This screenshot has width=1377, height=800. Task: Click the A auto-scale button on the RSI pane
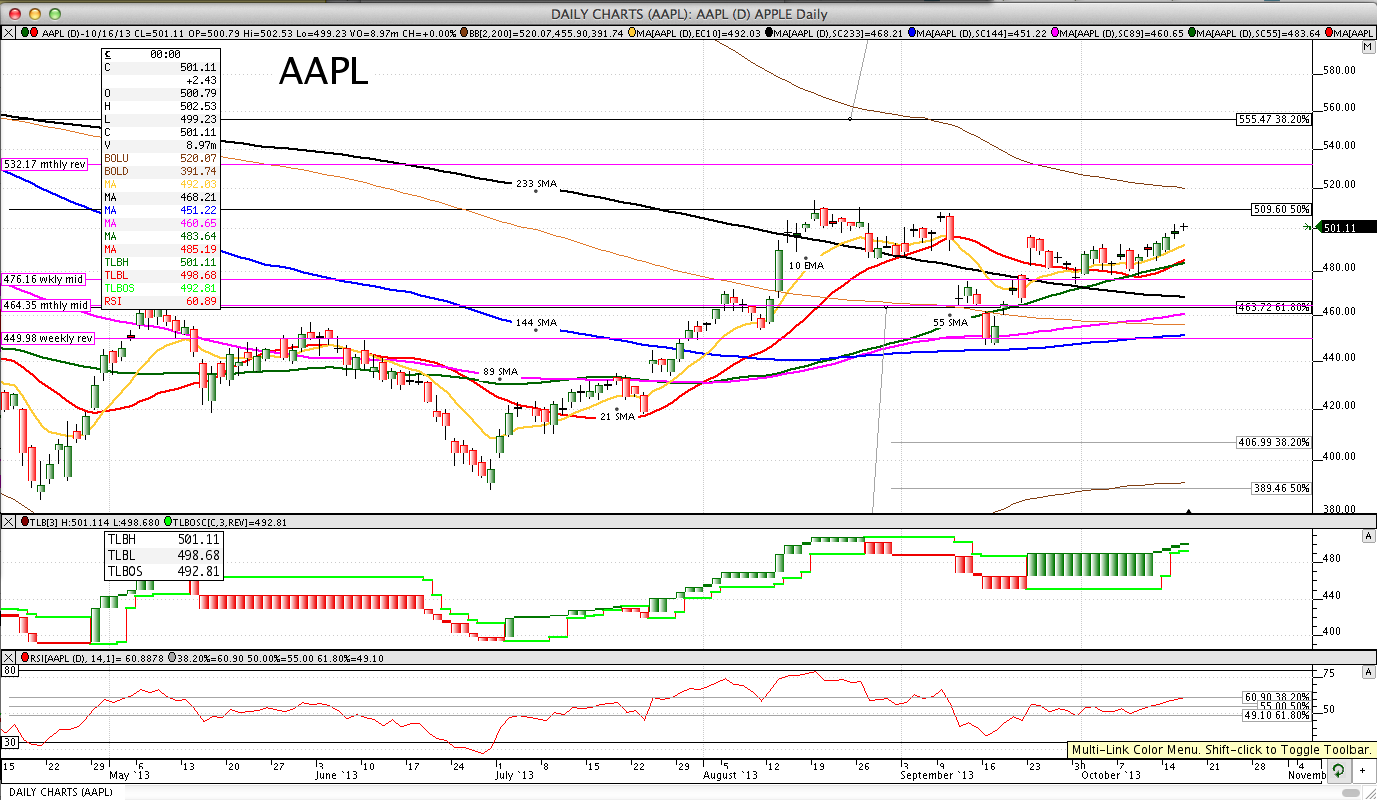(1367, 672)
